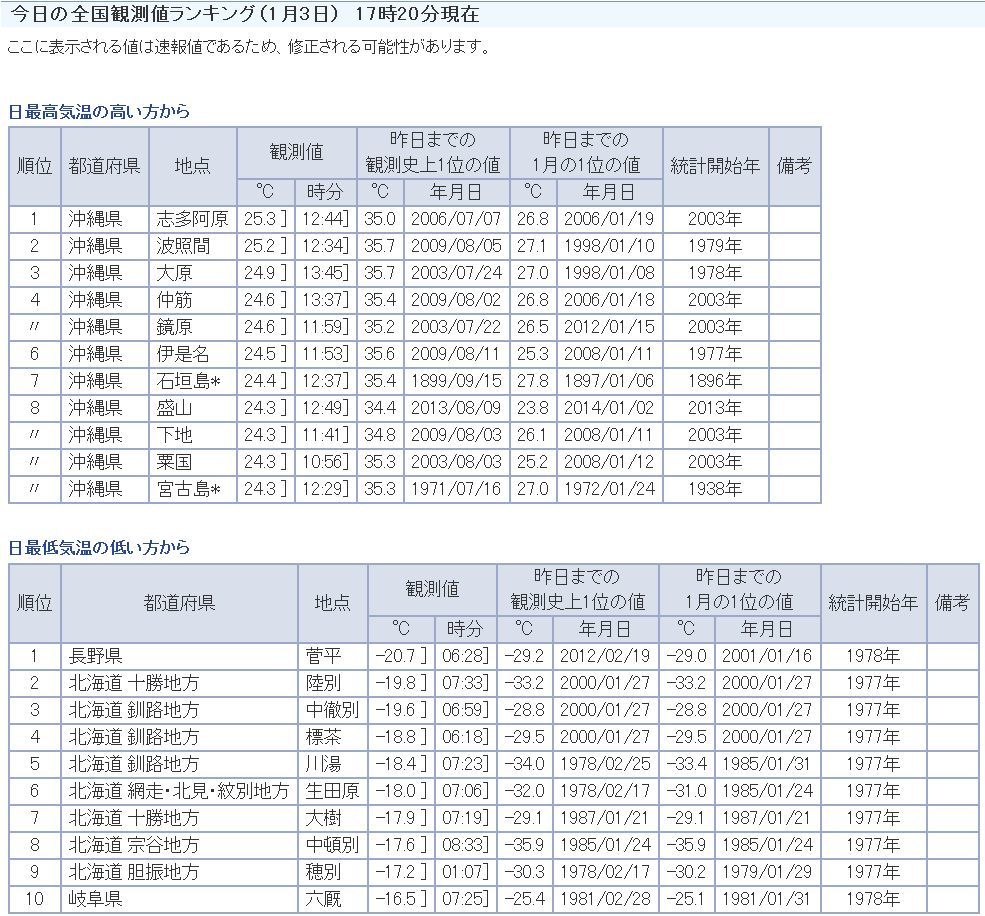Click the 志多阿原 station name
985x916 pixels.
tap(192, 219)
